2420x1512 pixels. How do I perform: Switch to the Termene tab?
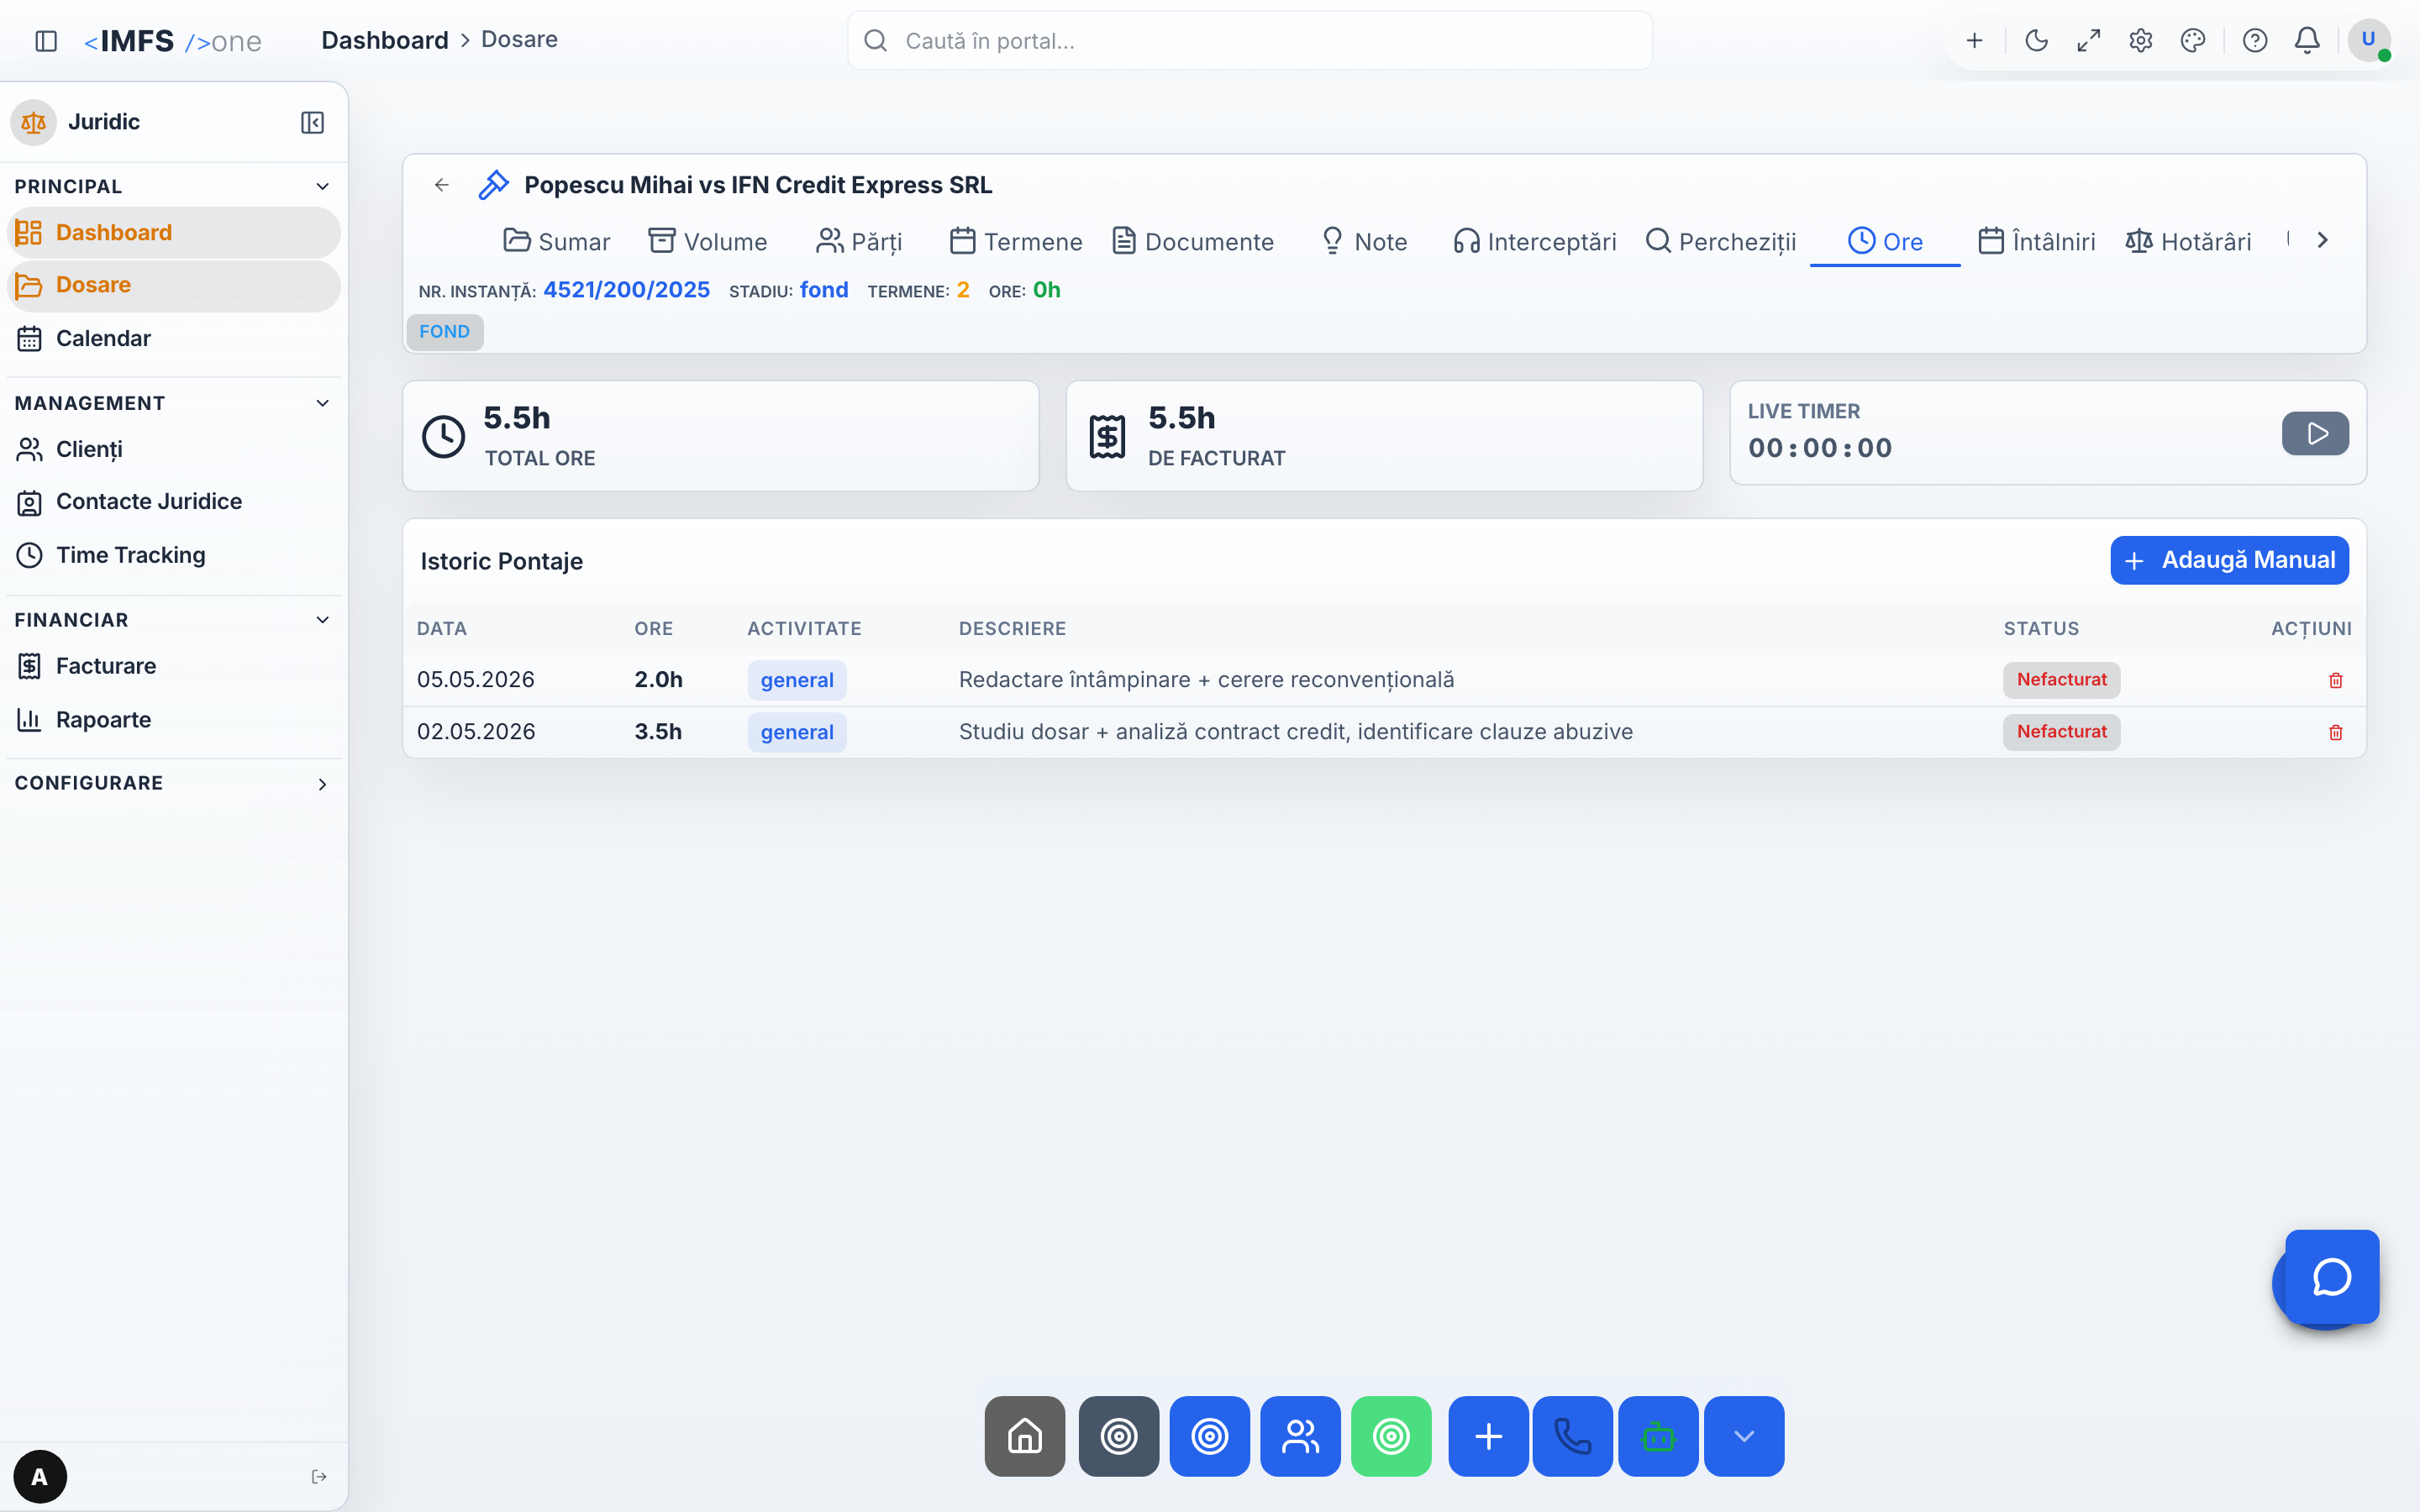pyautogui.click(x=1016, y=241)
